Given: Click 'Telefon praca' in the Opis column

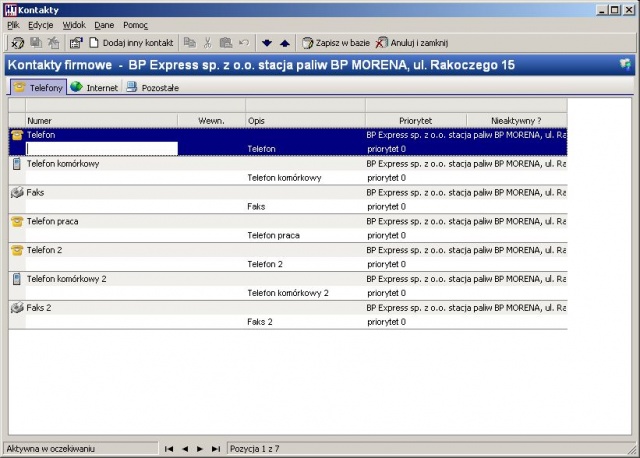Looking at the screenshot, I should tap(273, 235).
